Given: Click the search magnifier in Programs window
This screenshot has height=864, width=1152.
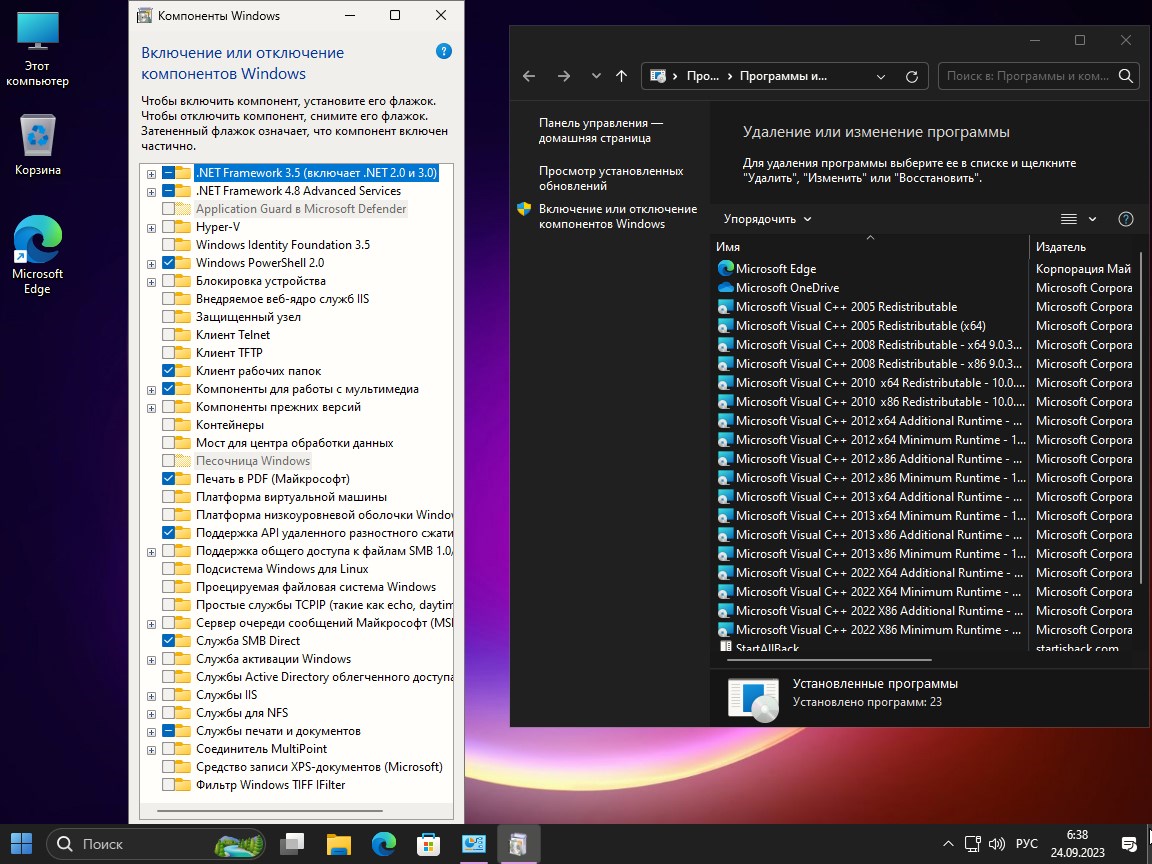Looking at the screenshot, I should click(x=1126, y=76).
